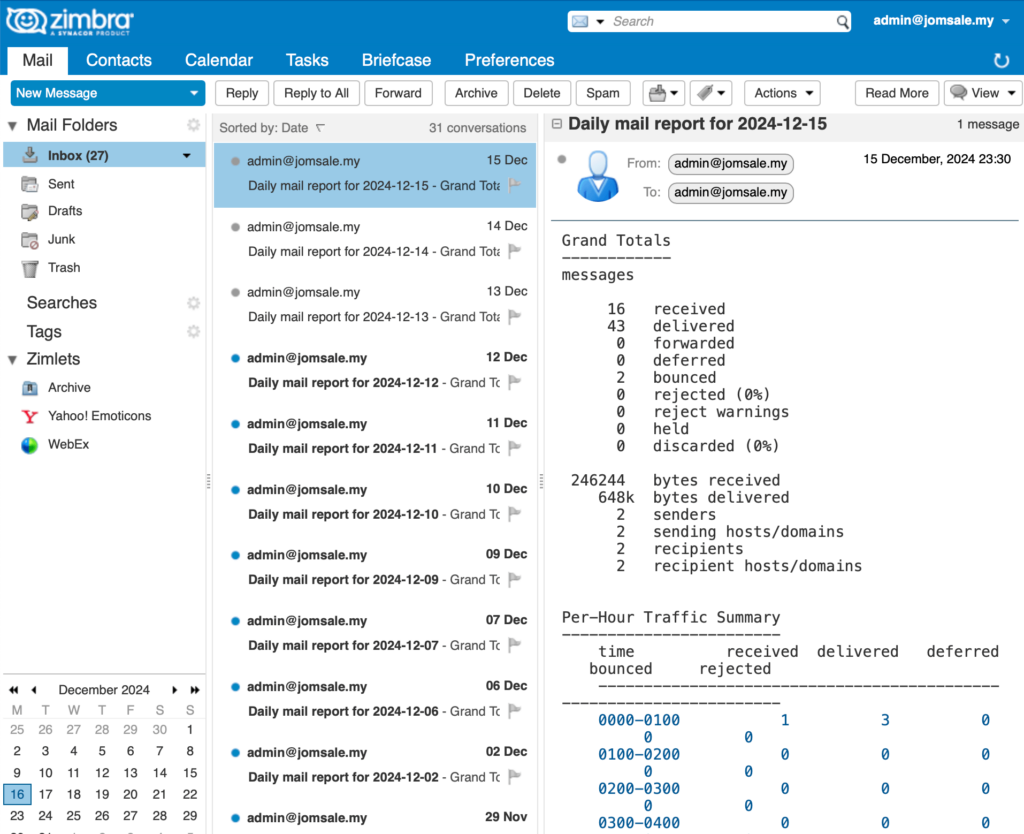Open the Trash folder
The width and height of the screenshot is (1024, 834).
click(64, 268)
